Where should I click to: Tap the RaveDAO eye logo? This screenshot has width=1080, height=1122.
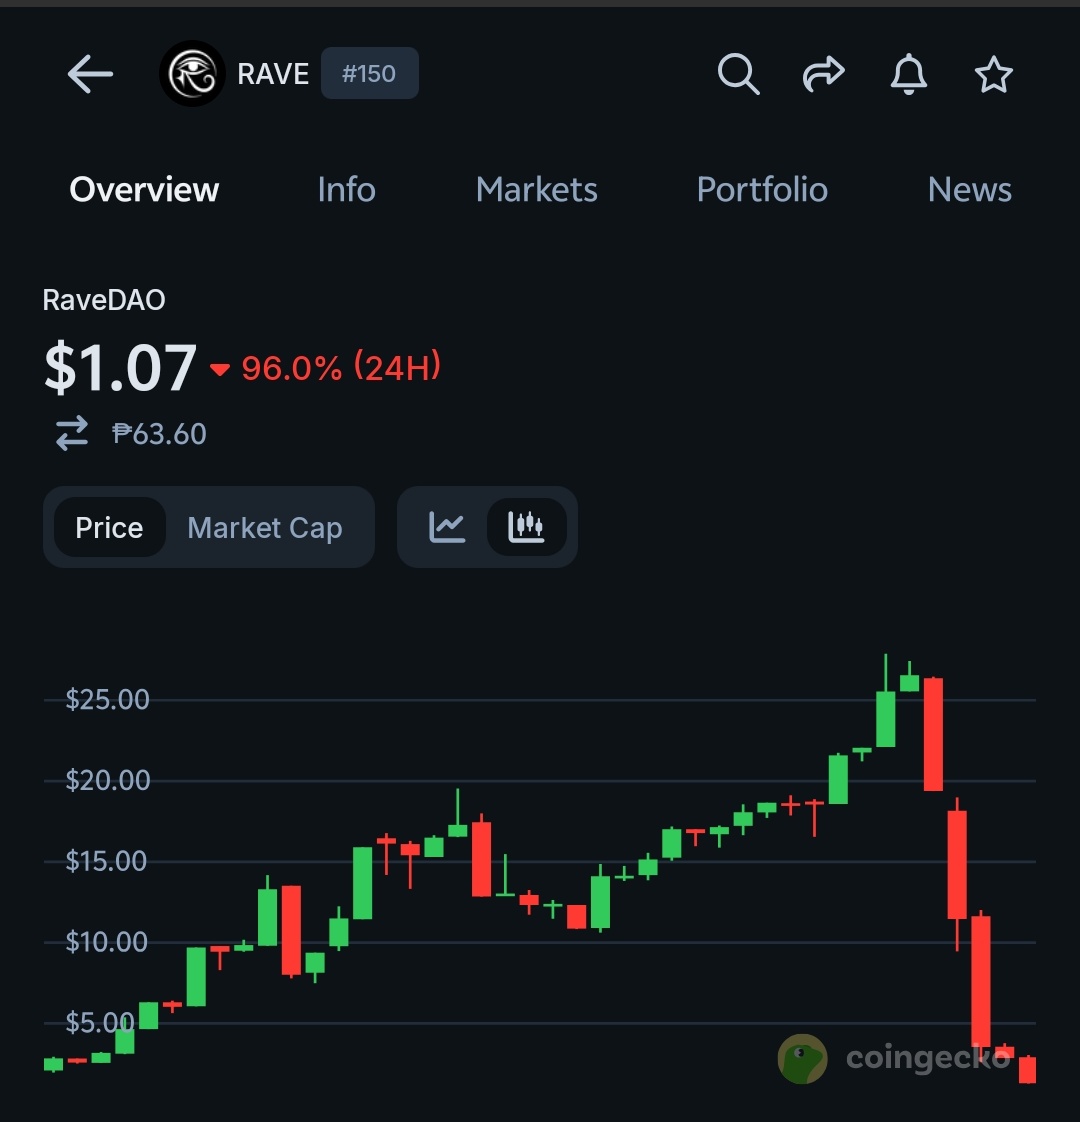coord(192,74)
